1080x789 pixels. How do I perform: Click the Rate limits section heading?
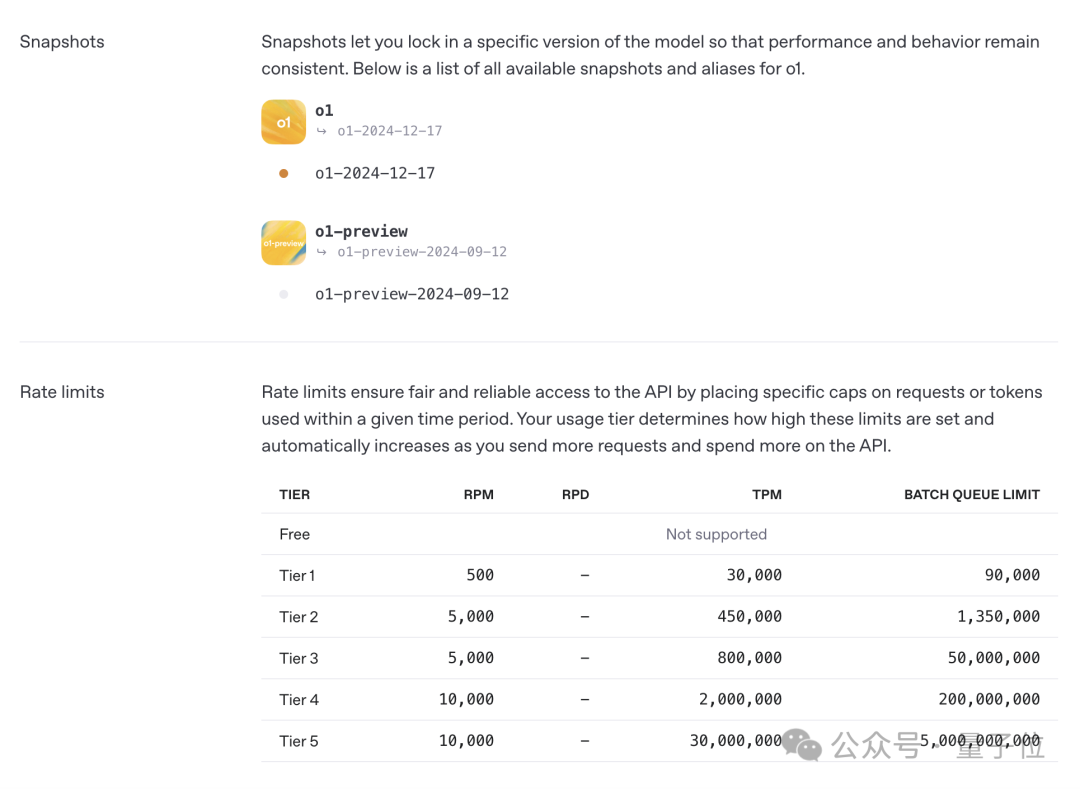pos(62,392)
